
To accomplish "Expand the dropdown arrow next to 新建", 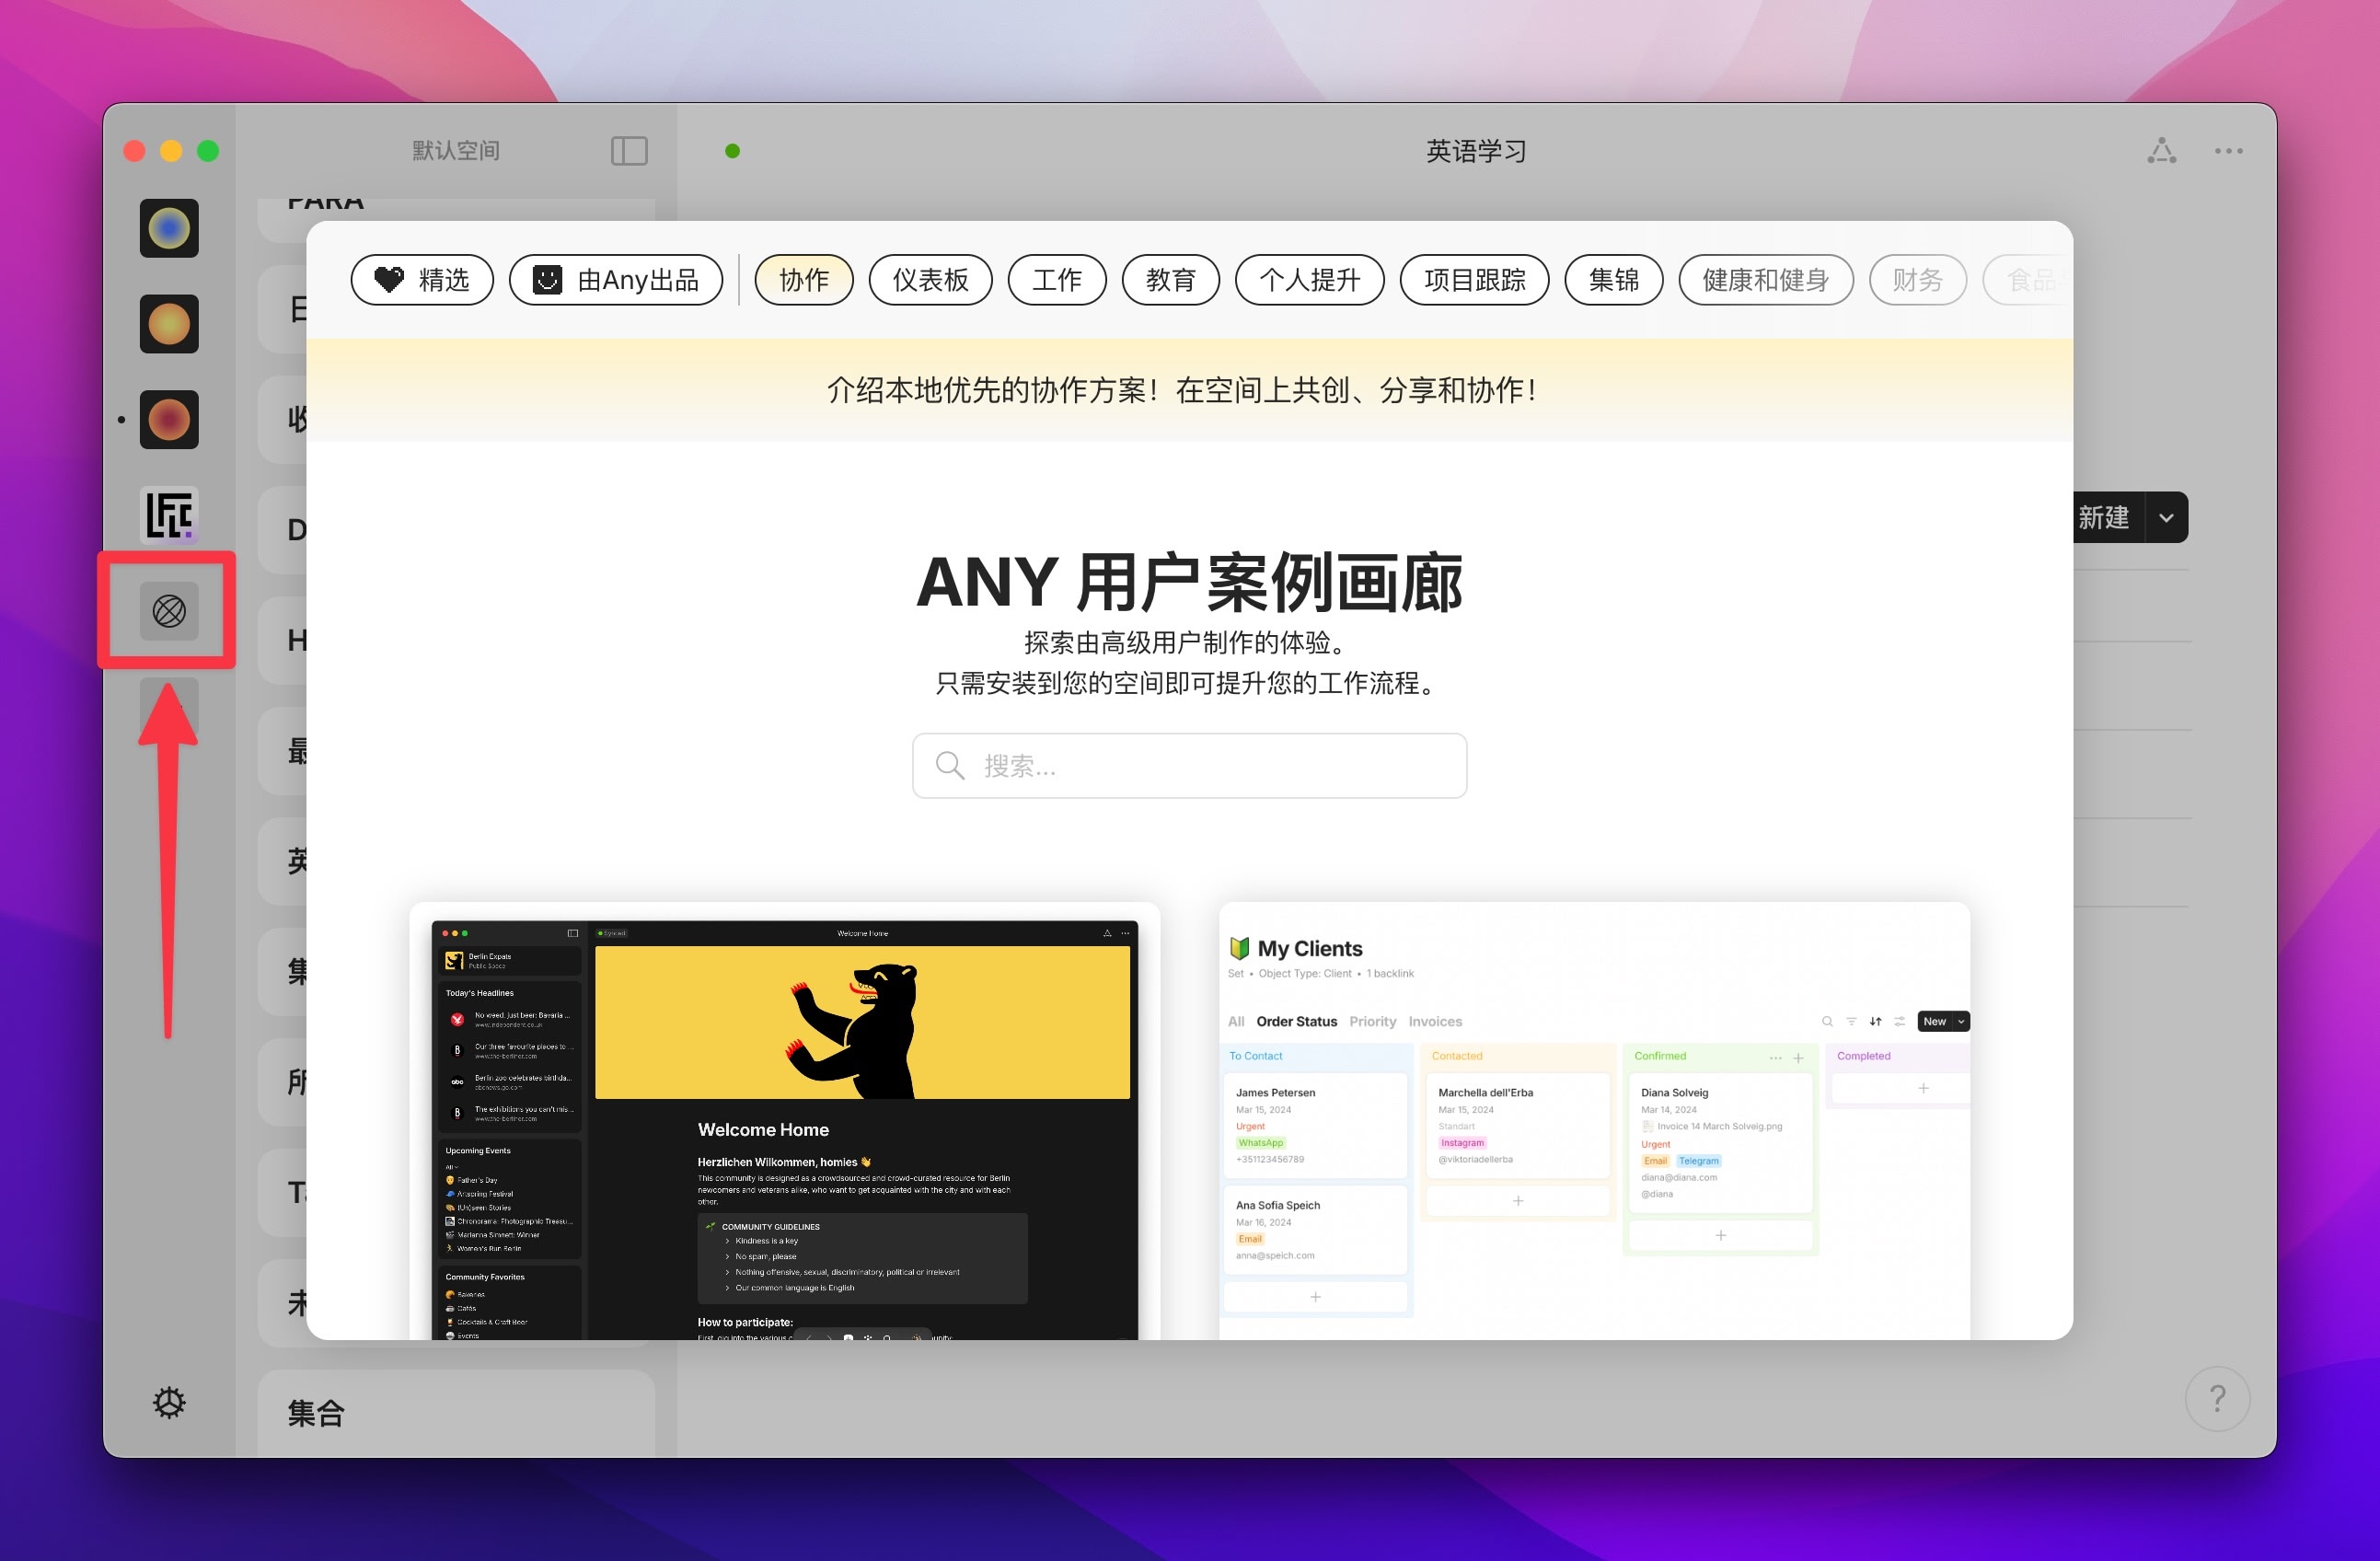I will [2166, 517].
